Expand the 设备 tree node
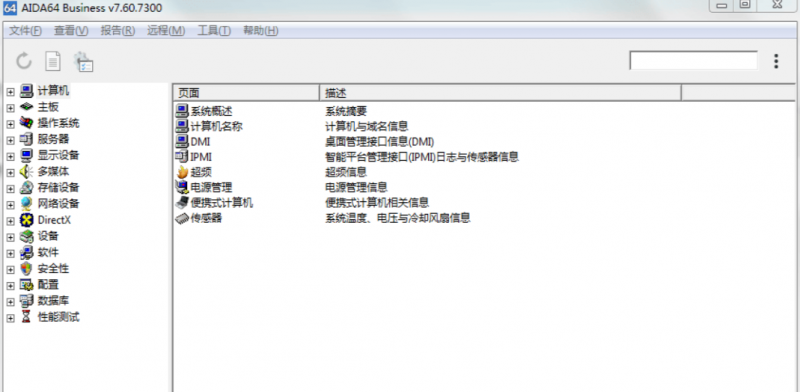Image resolution: width=800 pixels, height=392 pixels. (x=10, y=237)
